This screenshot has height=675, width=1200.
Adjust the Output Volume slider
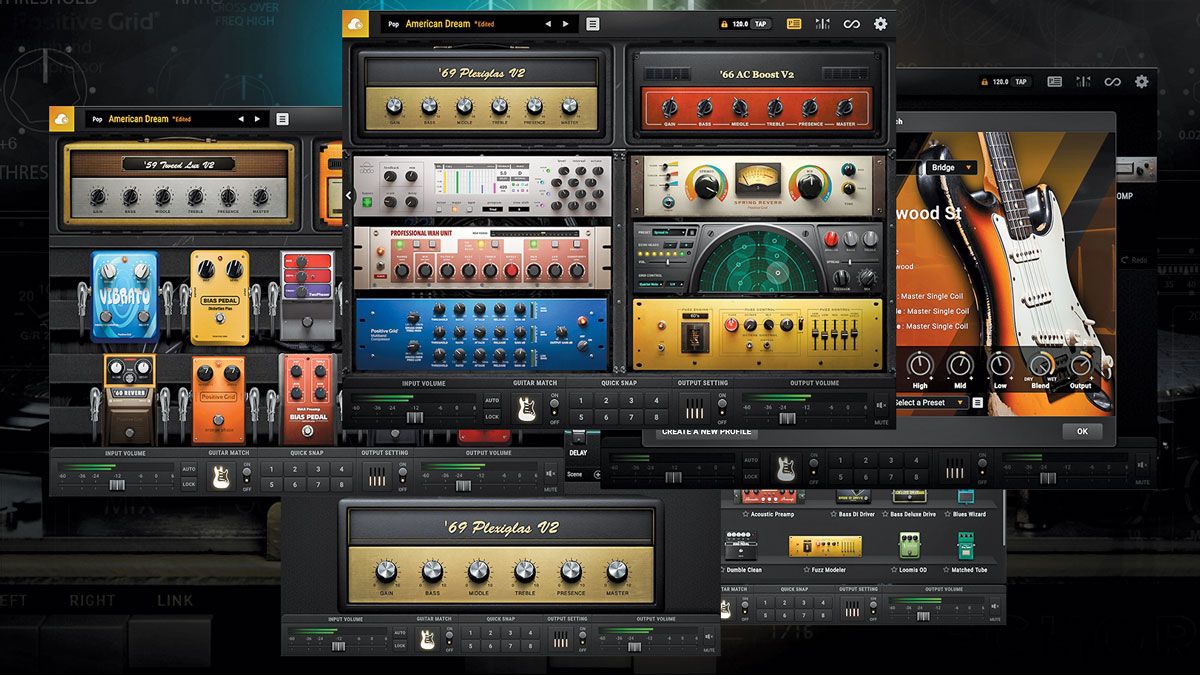click(789, 416)
